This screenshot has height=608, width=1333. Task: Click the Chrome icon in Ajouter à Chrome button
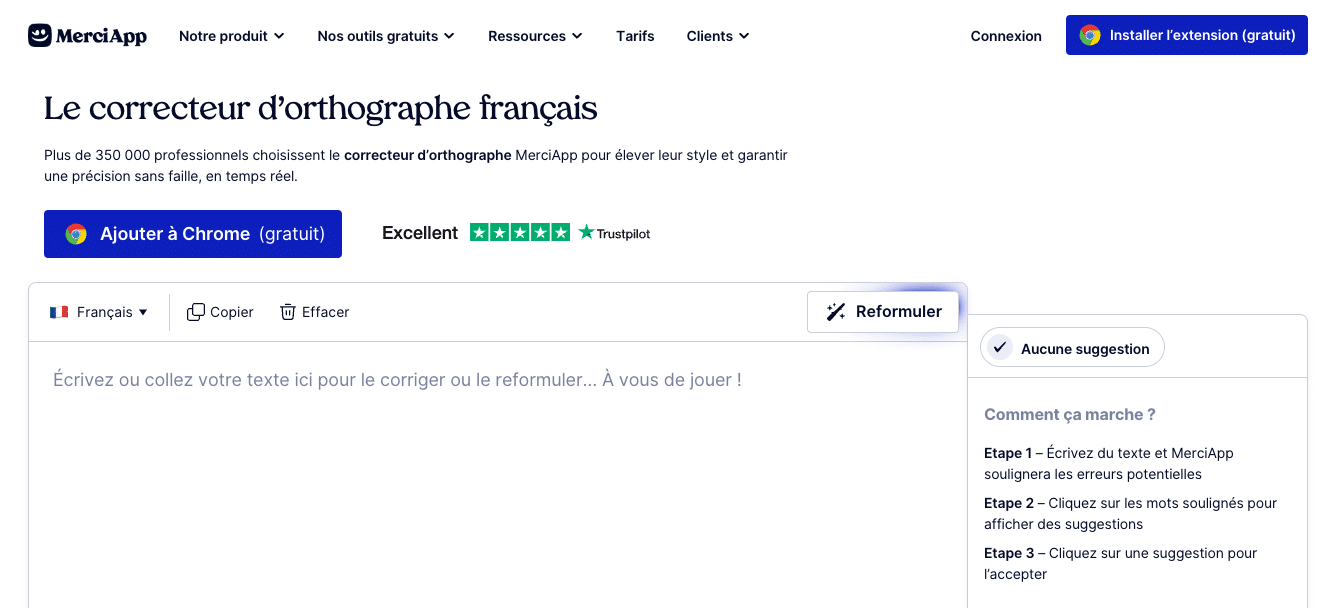[76, 234]
